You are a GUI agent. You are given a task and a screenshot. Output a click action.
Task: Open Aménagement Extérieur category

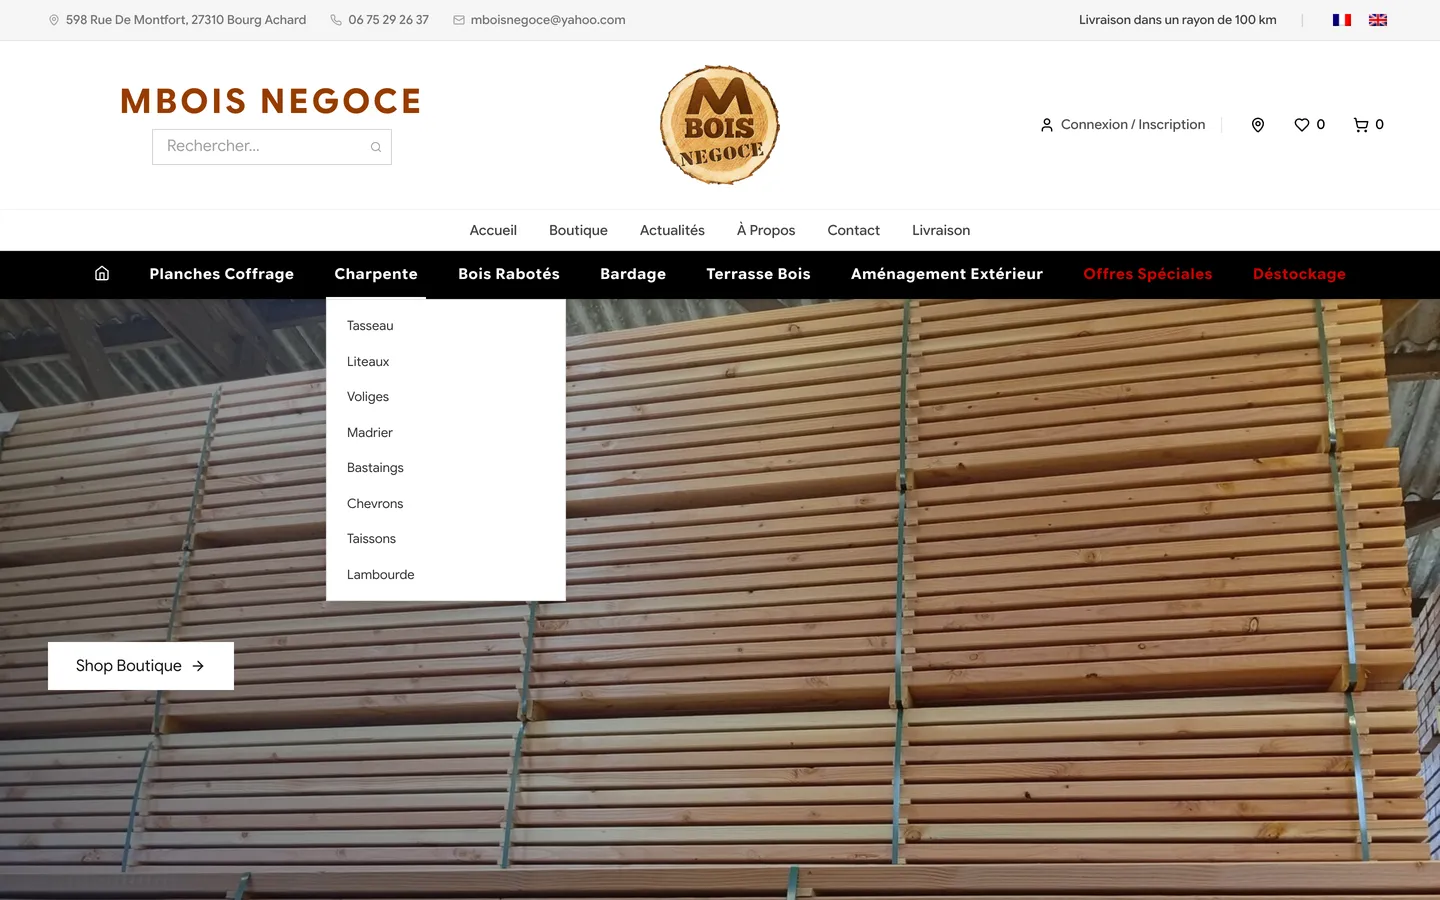947,274
